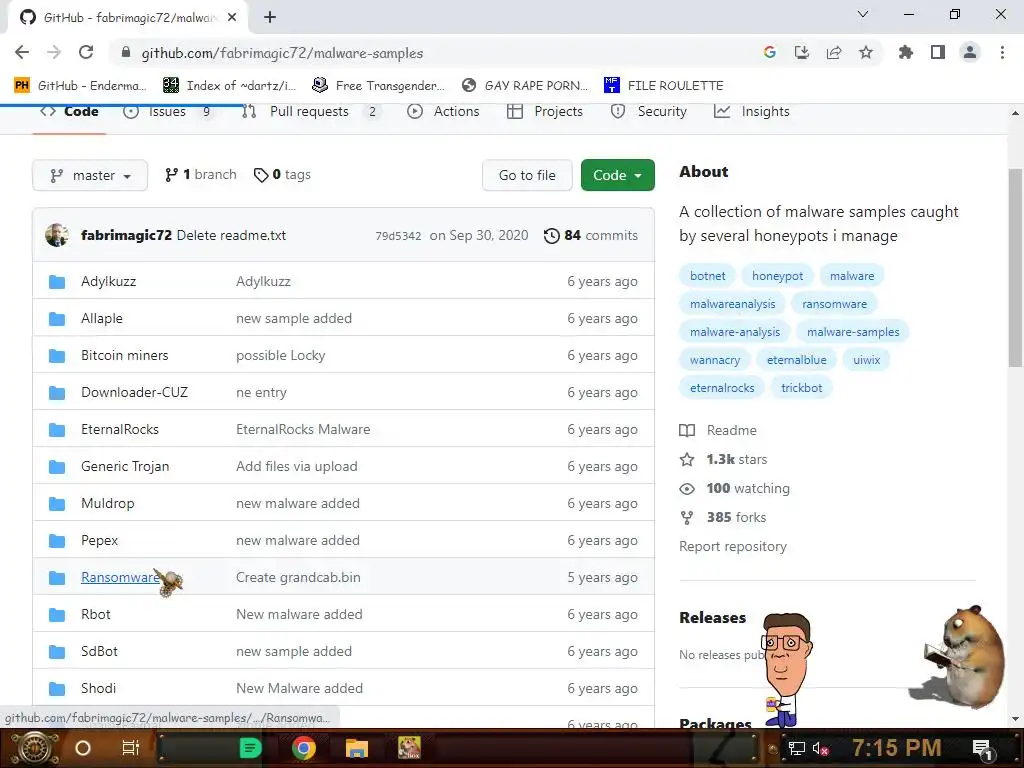
Task: Open a new browser tab
Action: (270, 18)
